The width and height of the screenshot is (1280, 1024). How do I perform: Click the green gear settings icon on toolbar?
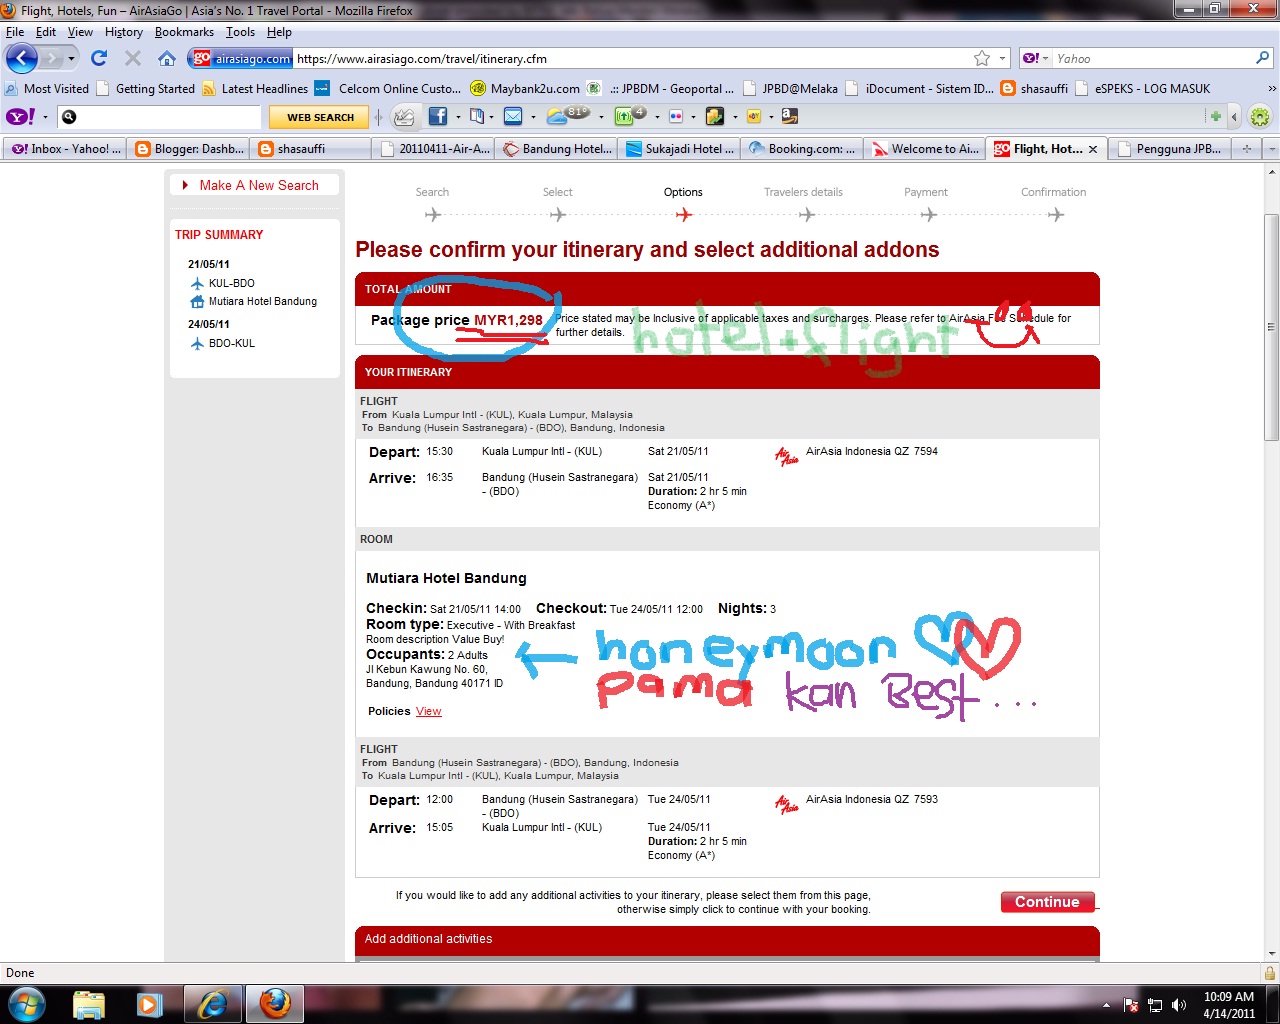point(1260,116)
